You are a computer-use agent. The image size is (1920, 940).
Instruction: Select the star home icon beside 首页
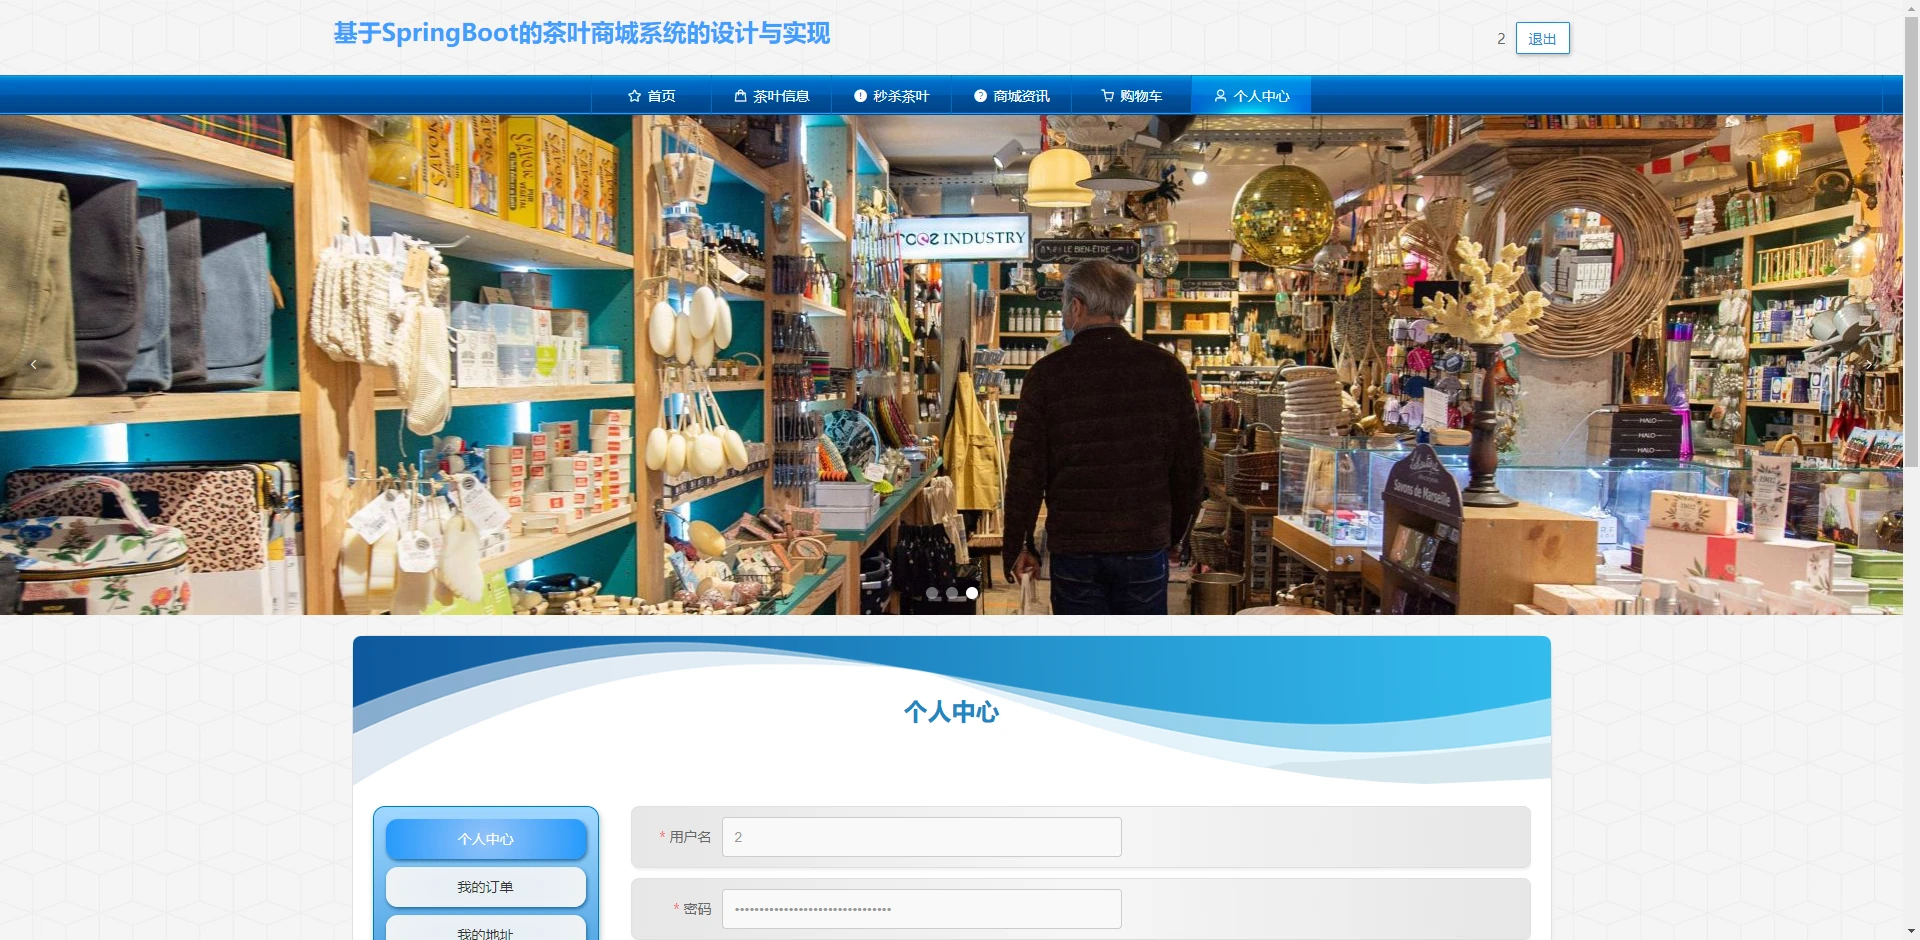point(633,95)
